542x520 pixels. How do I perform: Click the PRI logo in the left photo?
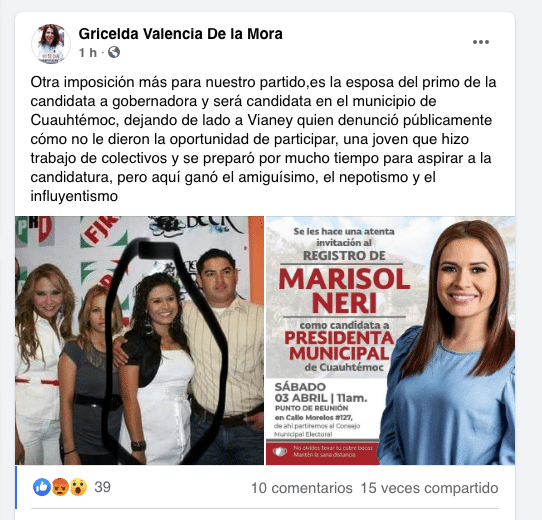click(x=35, y=230)
